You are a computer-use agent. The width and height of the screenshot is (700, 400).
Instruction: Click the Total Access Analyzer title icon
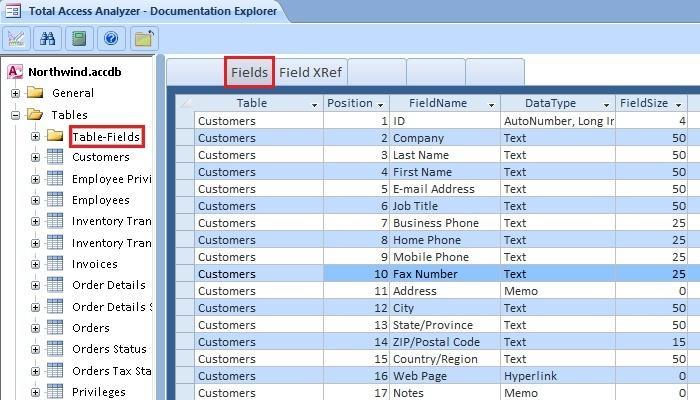click(x=13, y=11)
